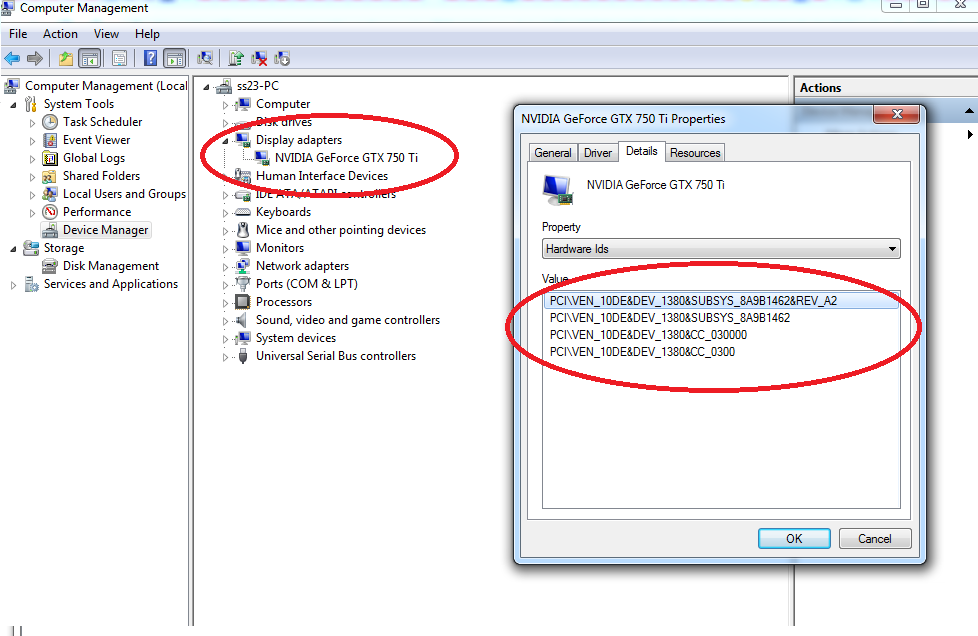
Task: Select Human Interface Devices category
Action: point(322,176)
